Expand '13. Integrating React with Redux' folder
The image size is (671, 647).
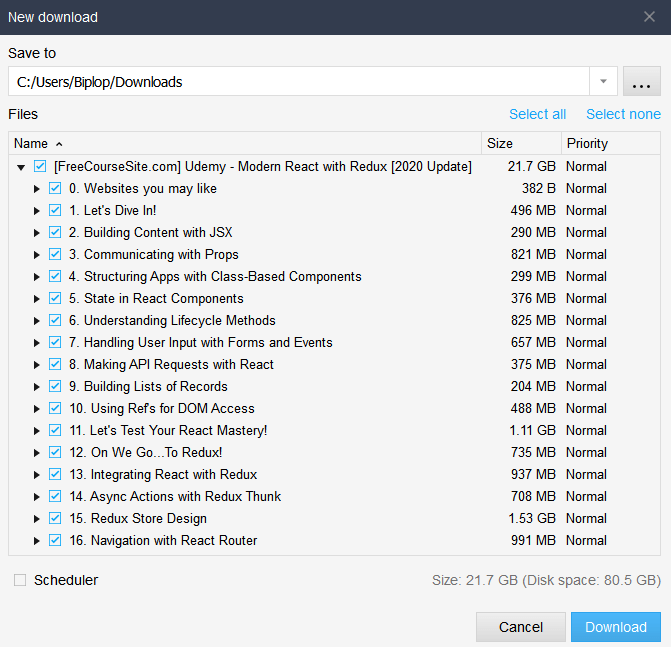(x=37, y=475)
